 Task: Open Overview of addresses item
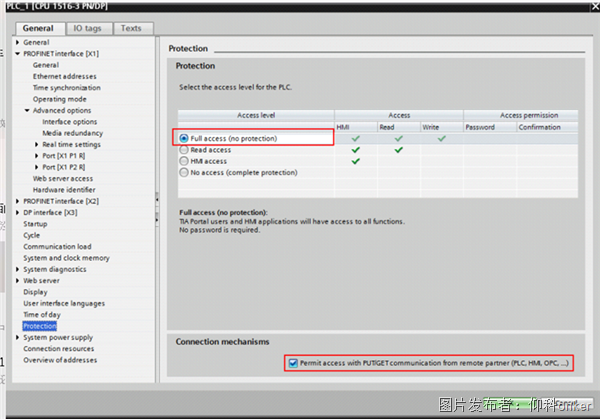[60, 360]
